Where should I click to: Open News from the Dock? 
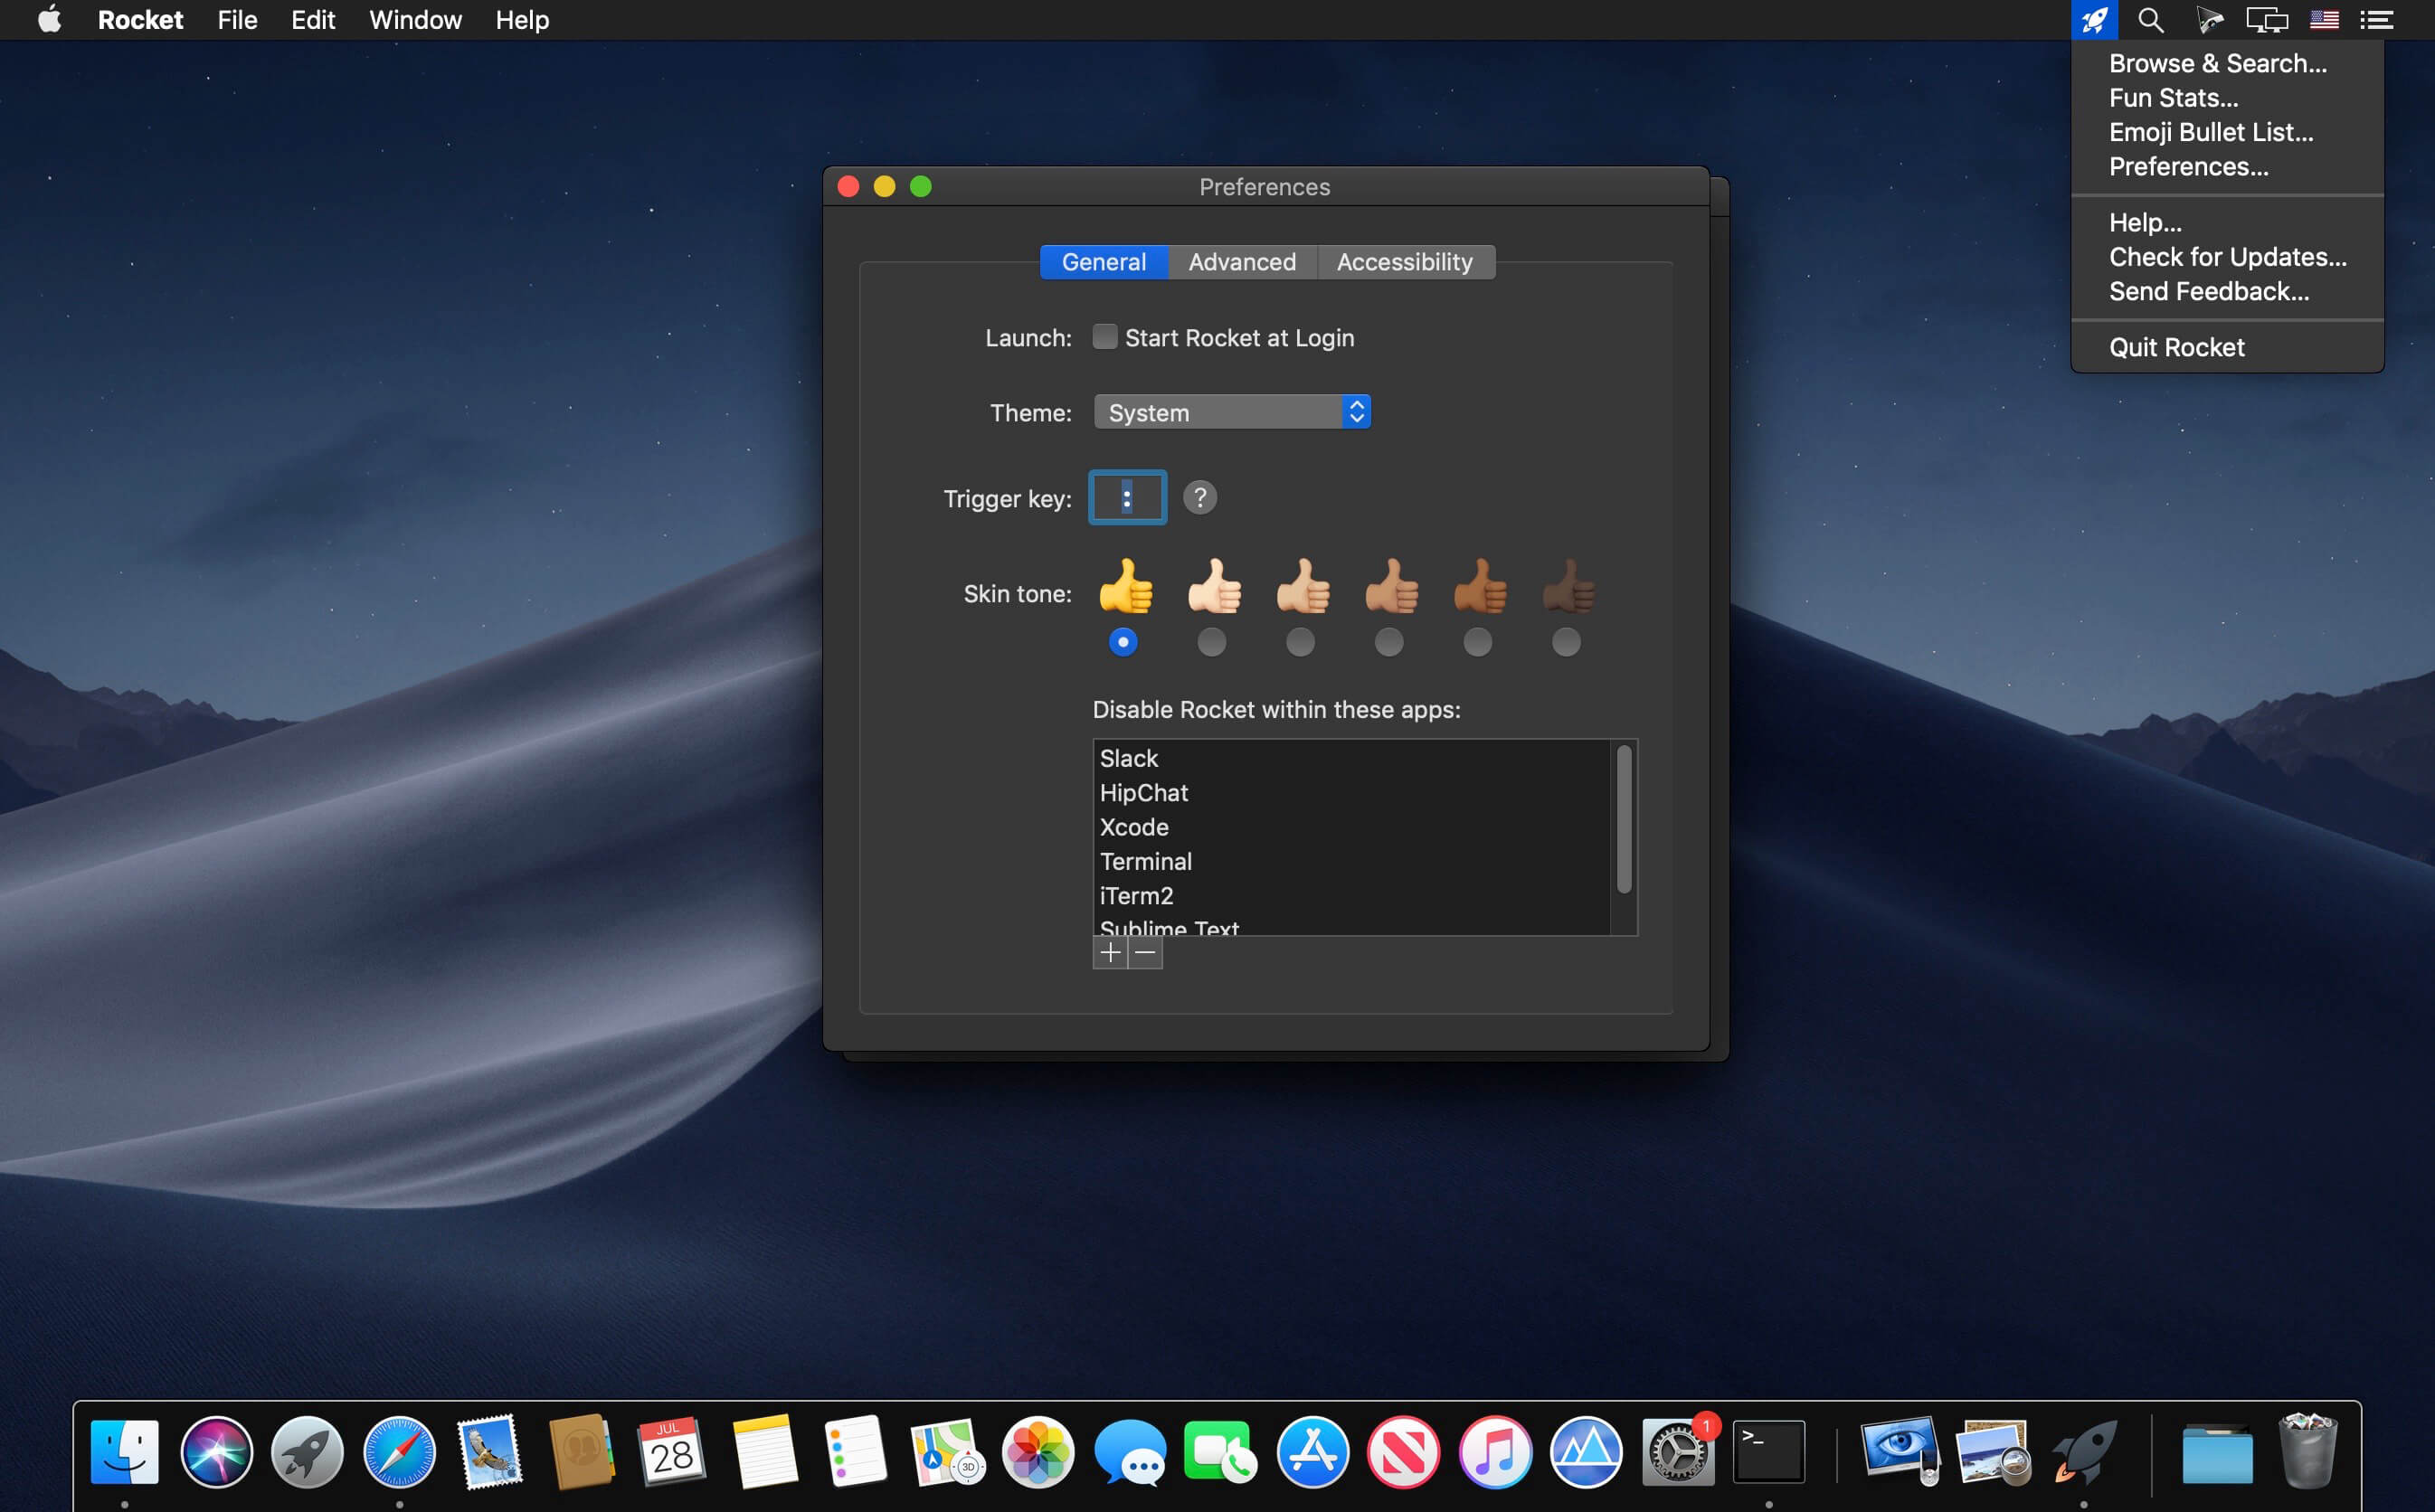tap(1404, 1452)
